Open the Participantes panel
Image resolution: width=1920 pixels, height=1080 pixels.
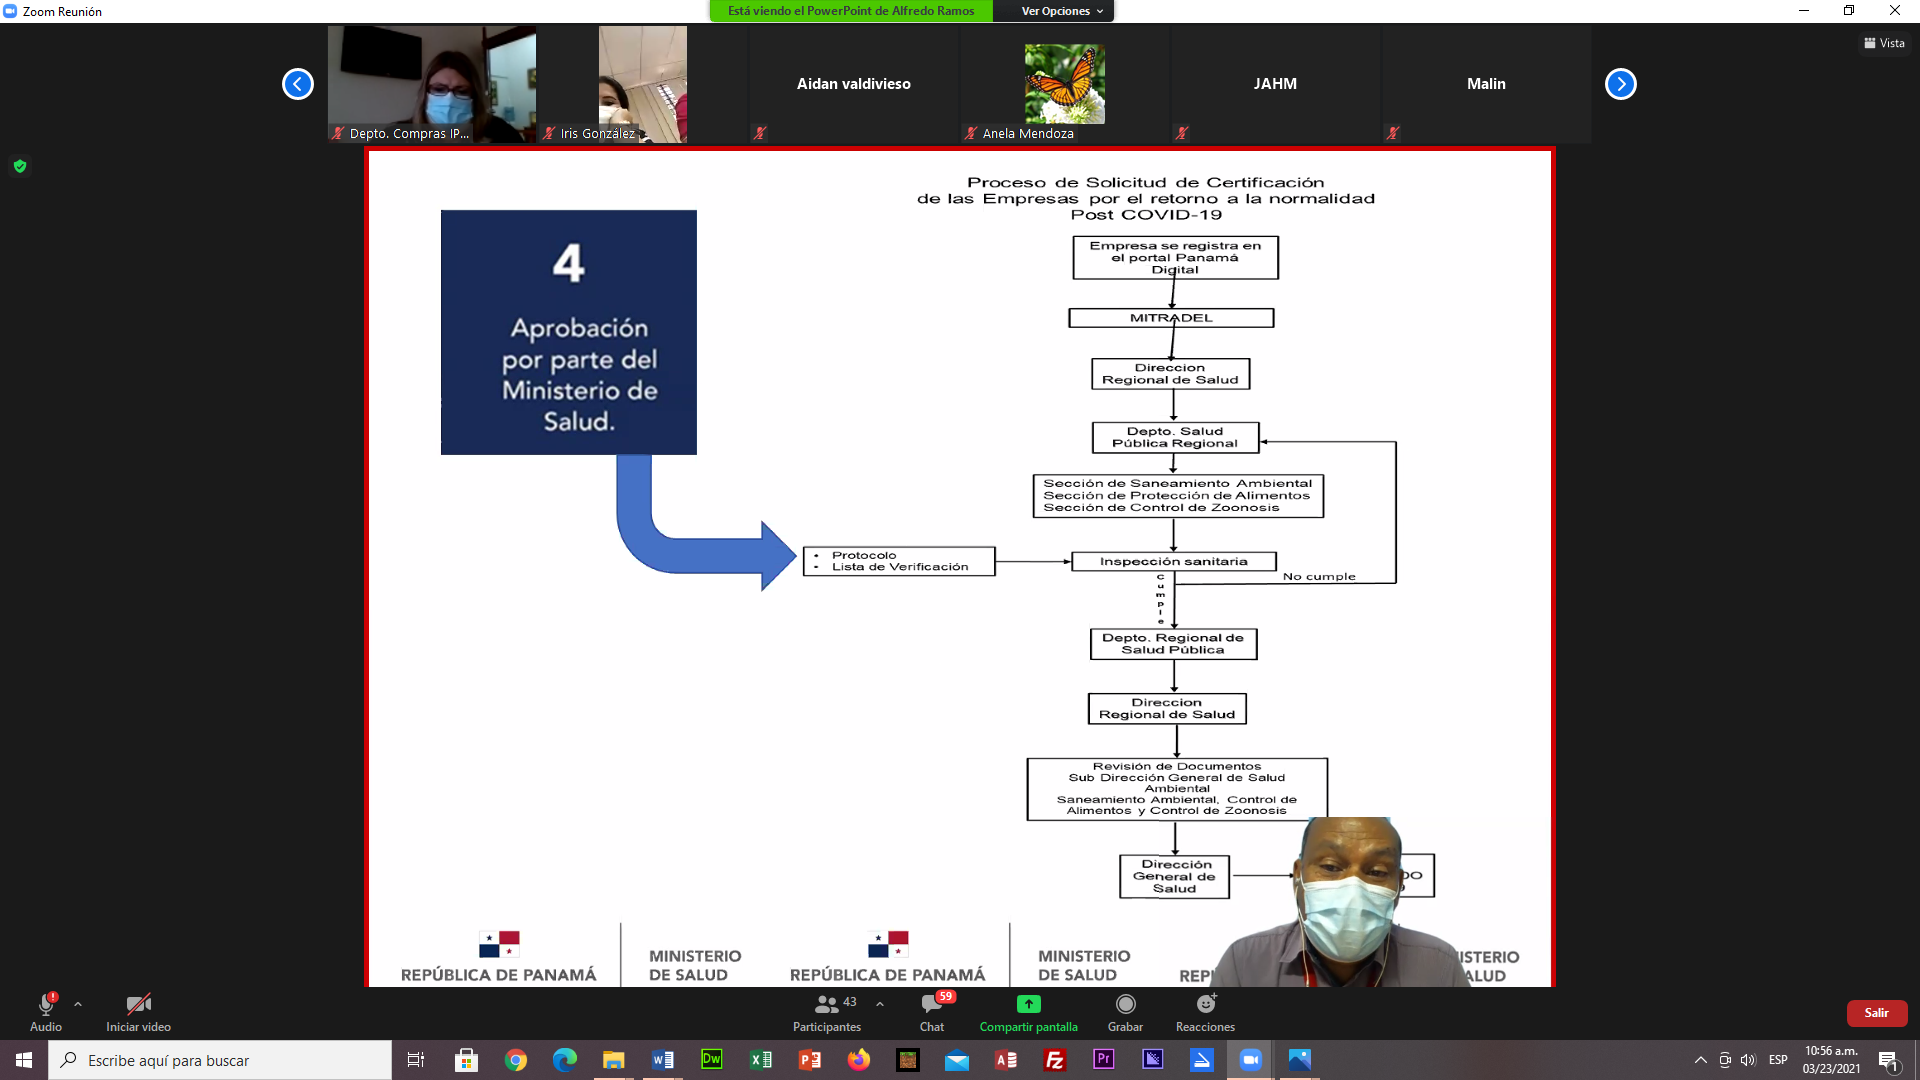point(826,1012)
